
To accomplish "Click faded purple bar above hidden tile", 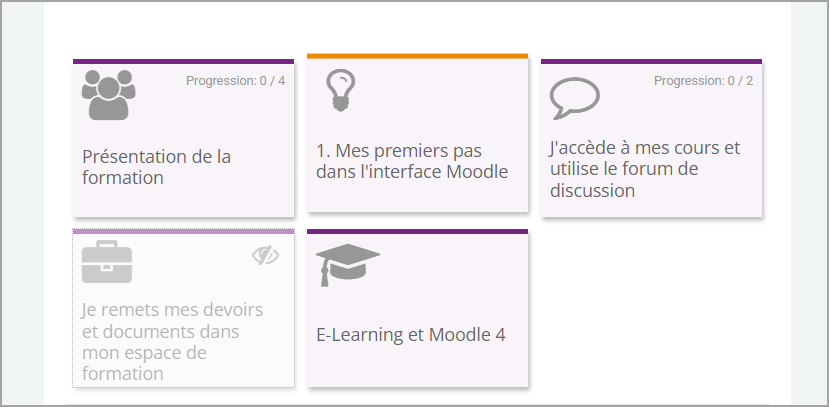I will pyautogui.click(x=183, y=232).
